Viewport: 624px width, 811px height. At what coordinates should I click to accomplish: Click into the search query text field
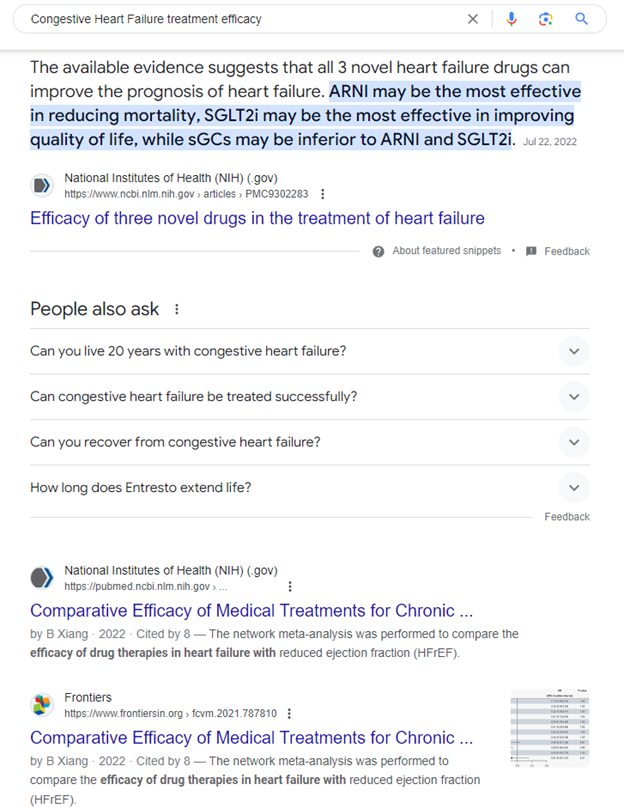(240, 19)
